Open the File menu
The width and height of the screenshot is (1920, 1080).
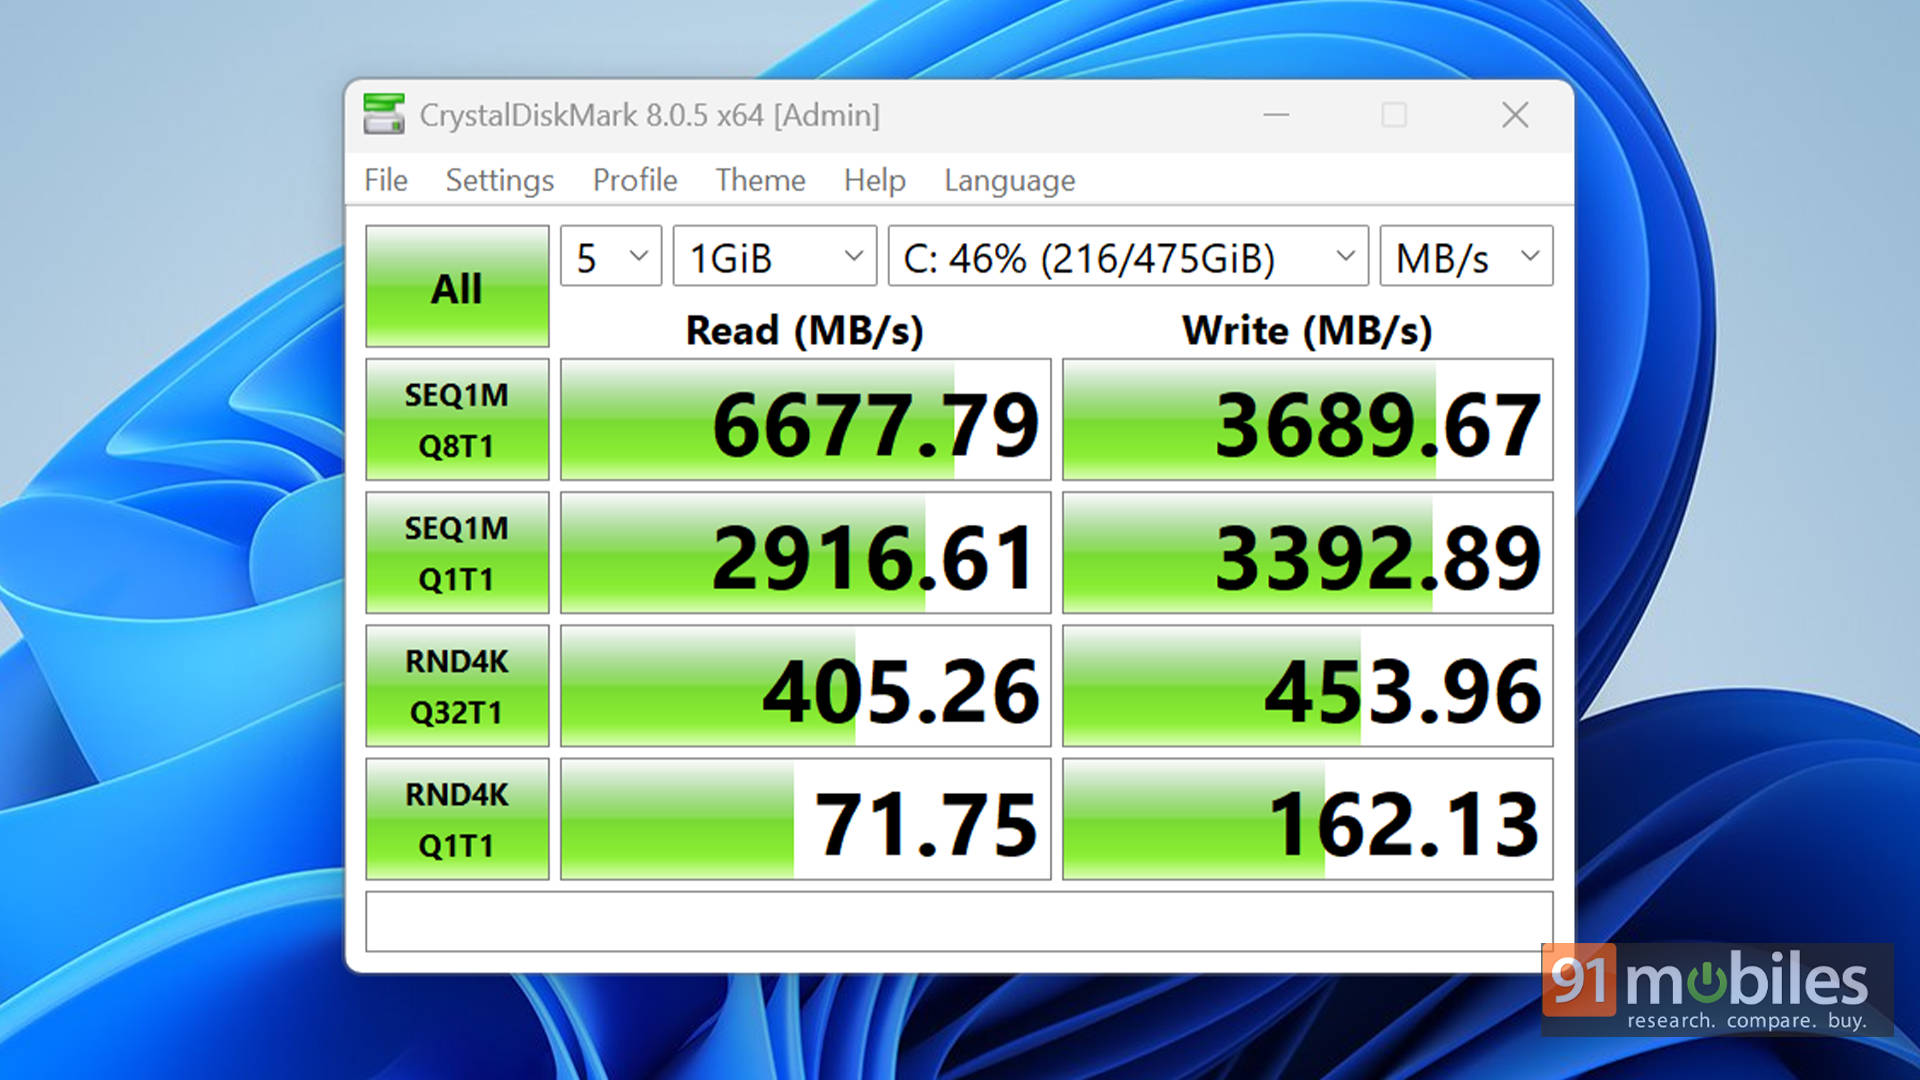(386, 180)
